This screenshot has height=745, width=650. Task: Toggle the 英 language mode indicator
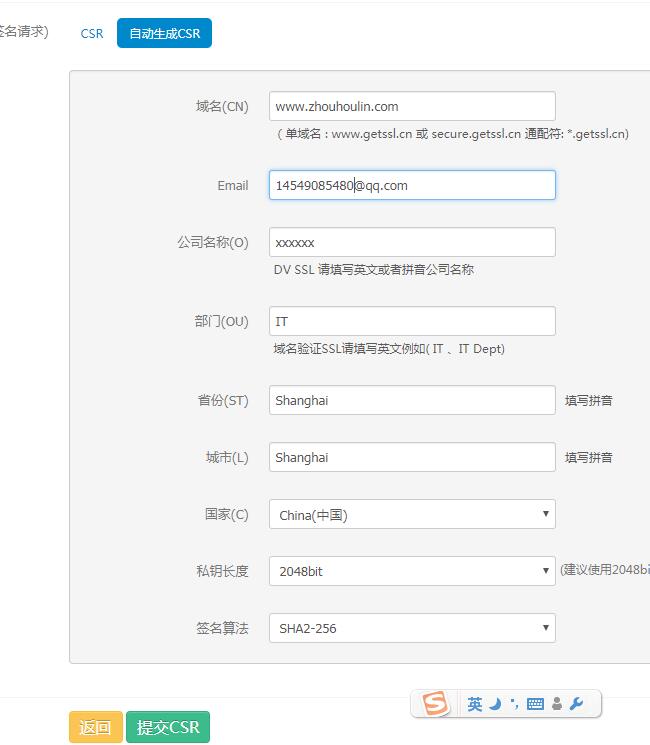pyautogui.click(x=474, y=704)
